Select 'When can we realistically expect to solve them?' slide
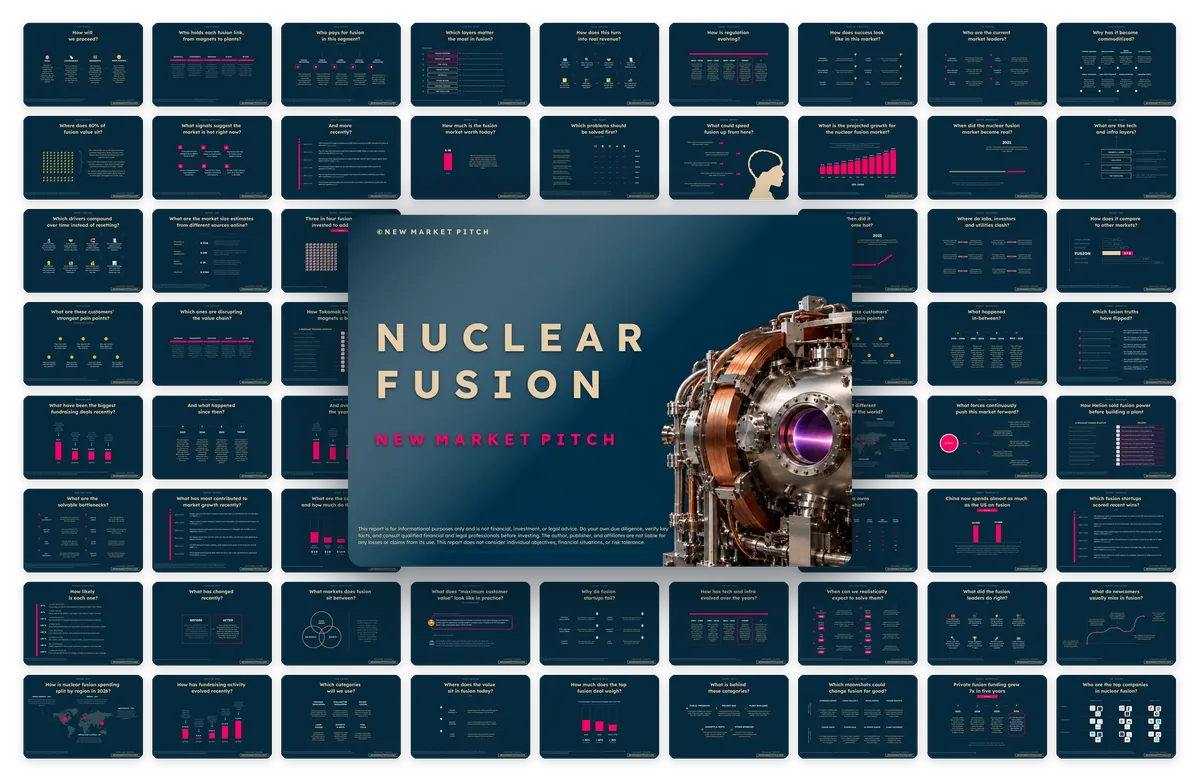The height and width of the screenshot is (782, 1200). (x=858, y=624)
